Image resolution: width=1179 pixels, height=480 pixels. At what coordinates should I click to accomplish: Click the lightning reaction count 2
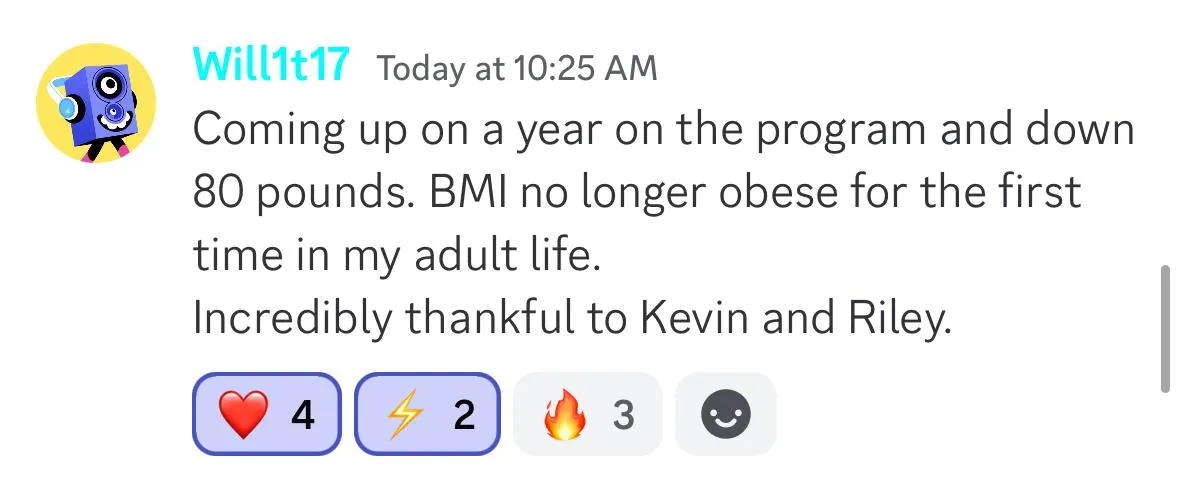click(464, 415)
